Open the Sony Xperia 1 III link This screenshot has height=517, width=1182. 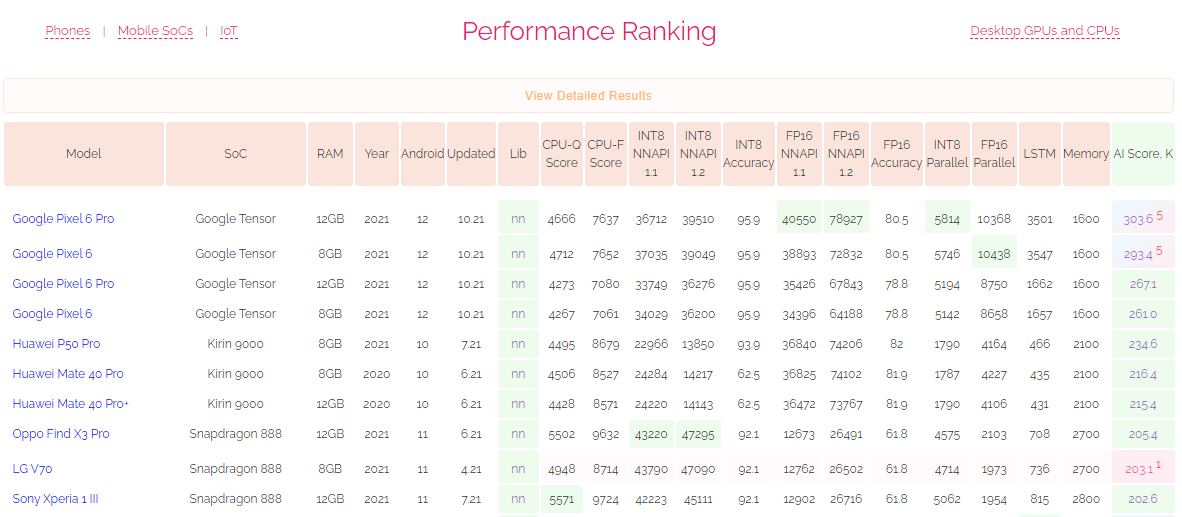tap(55, 499)
